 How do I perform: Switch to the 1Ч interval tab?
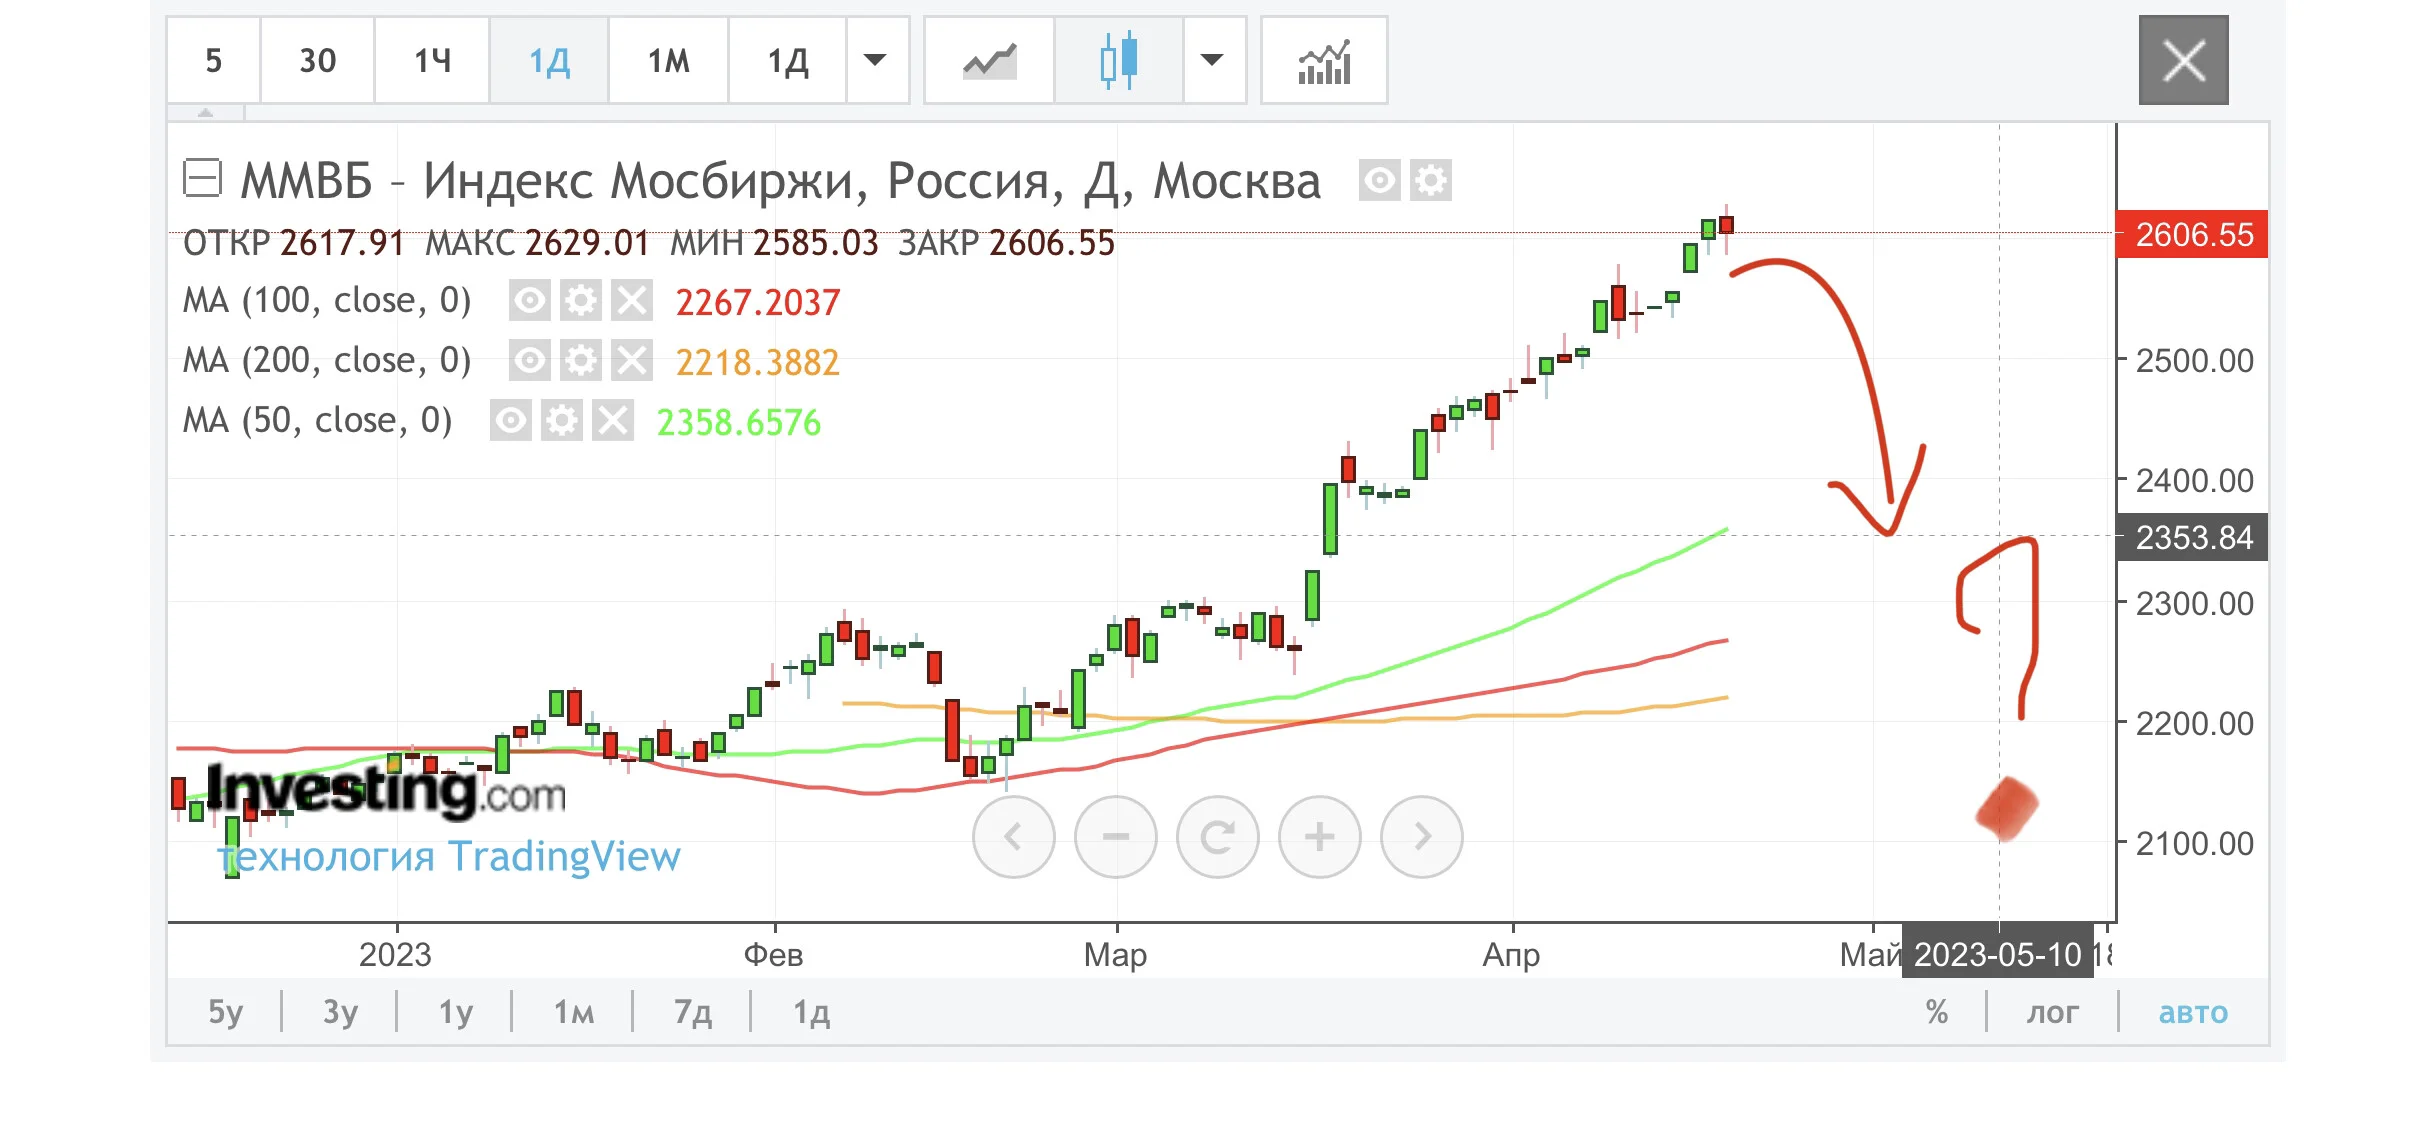click(x=433, y=61)
